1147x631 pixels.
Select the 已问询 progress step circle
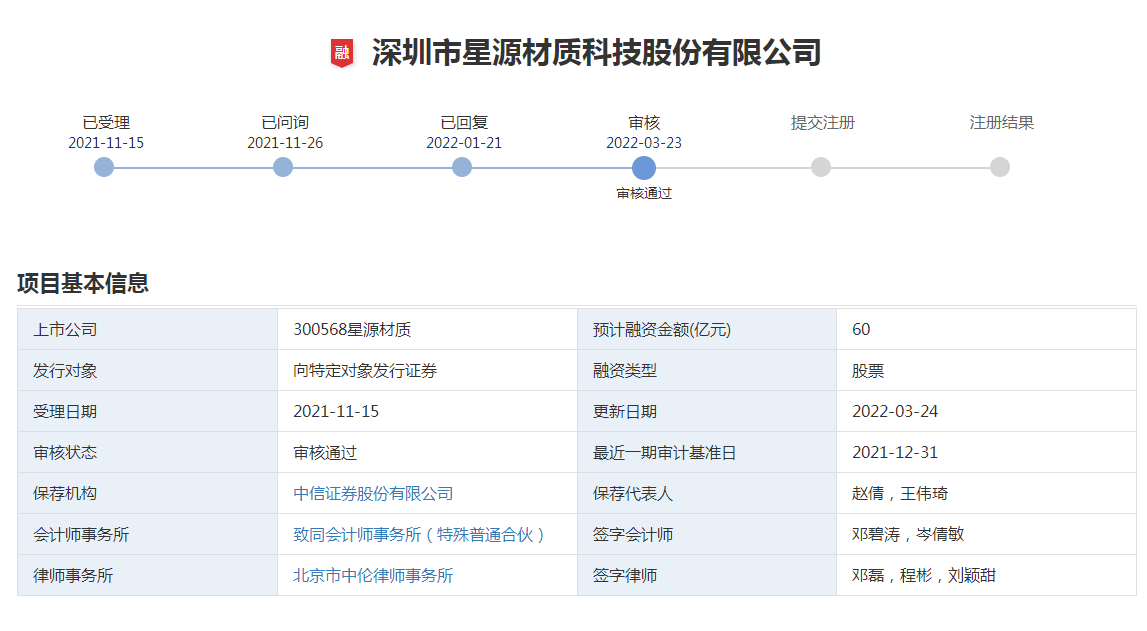283,167
